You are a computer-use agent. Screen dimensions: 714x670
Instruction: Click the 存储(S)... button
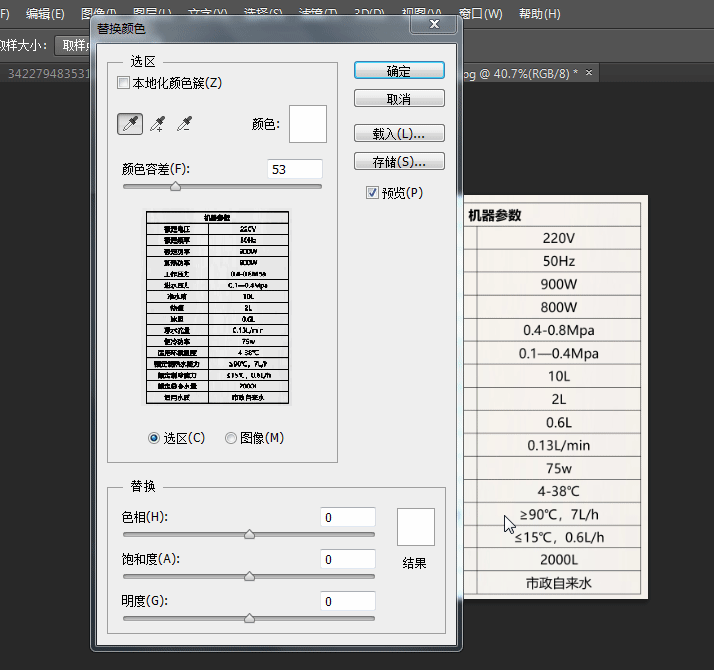tap(399, 161)
